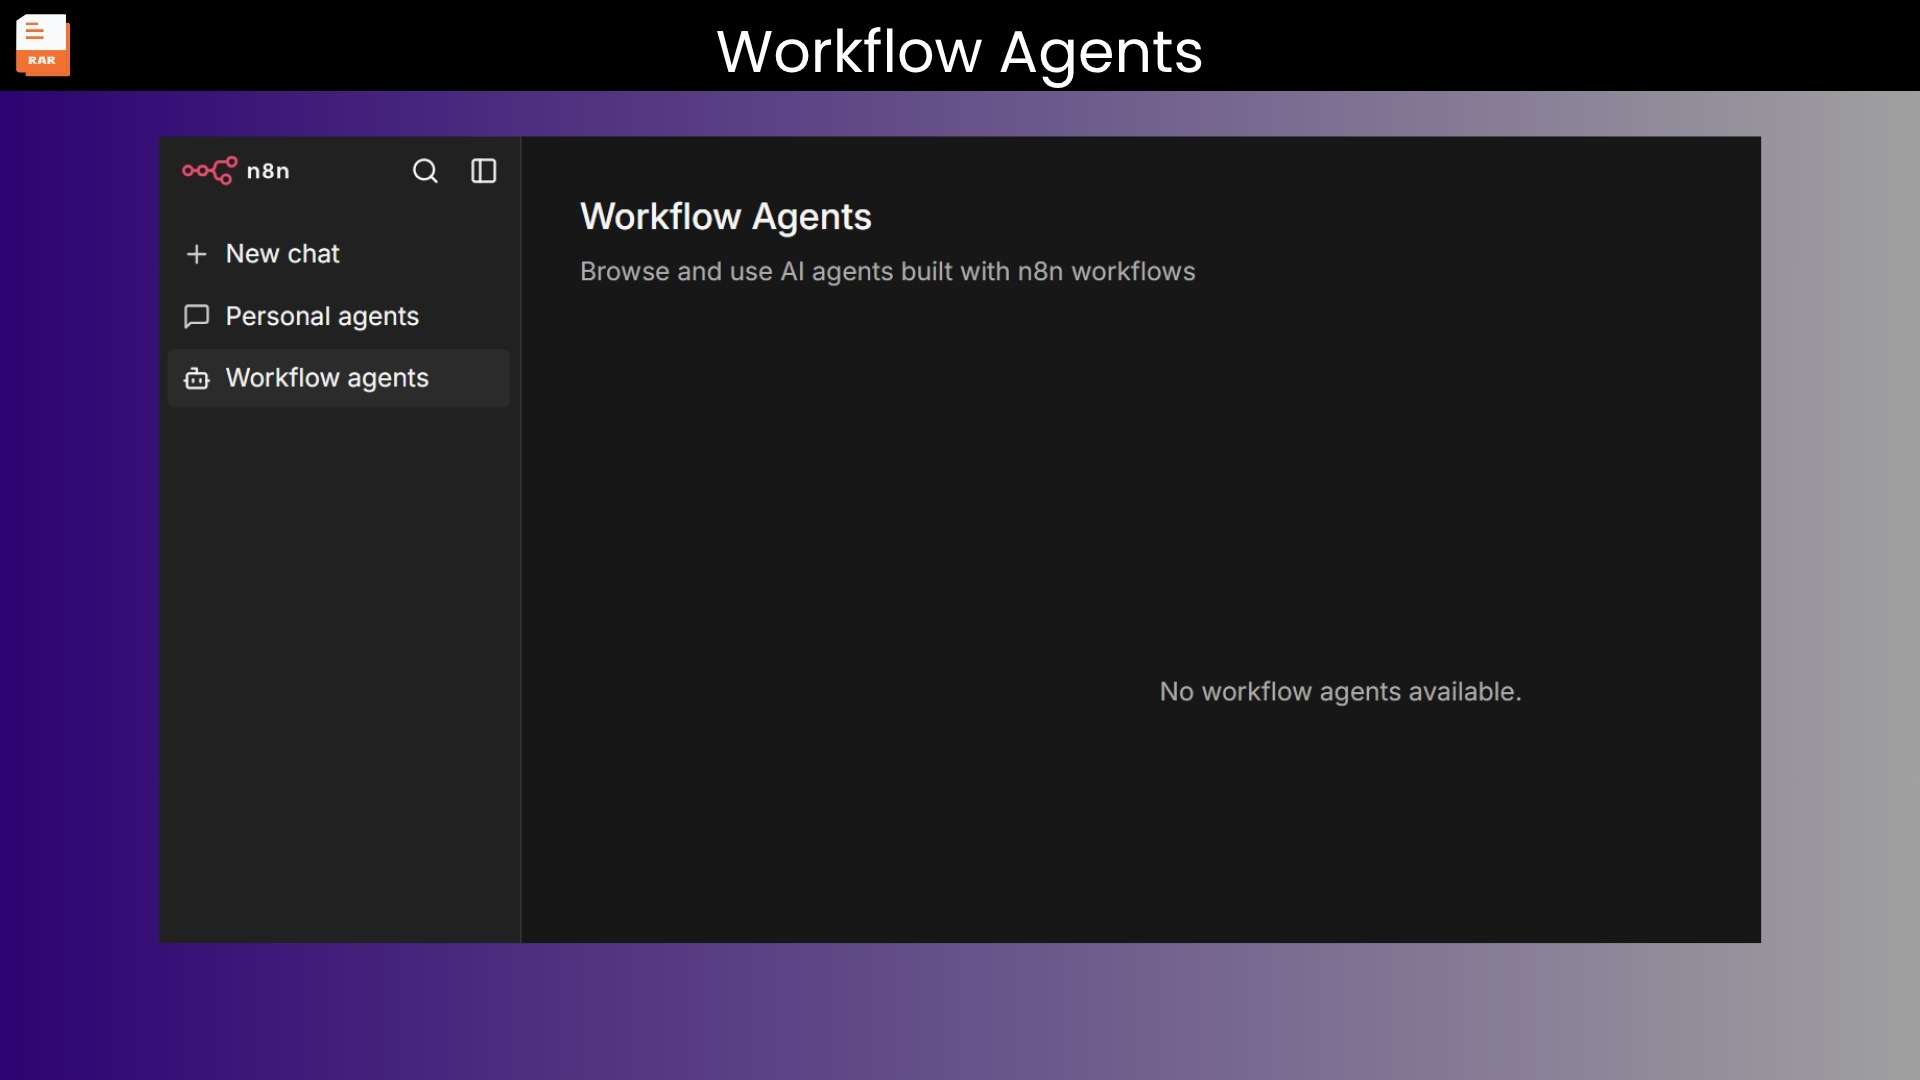This screenshot has height=1080, width=1920.
Task: Click the plus icon for New chat
Action: [197, 254]
